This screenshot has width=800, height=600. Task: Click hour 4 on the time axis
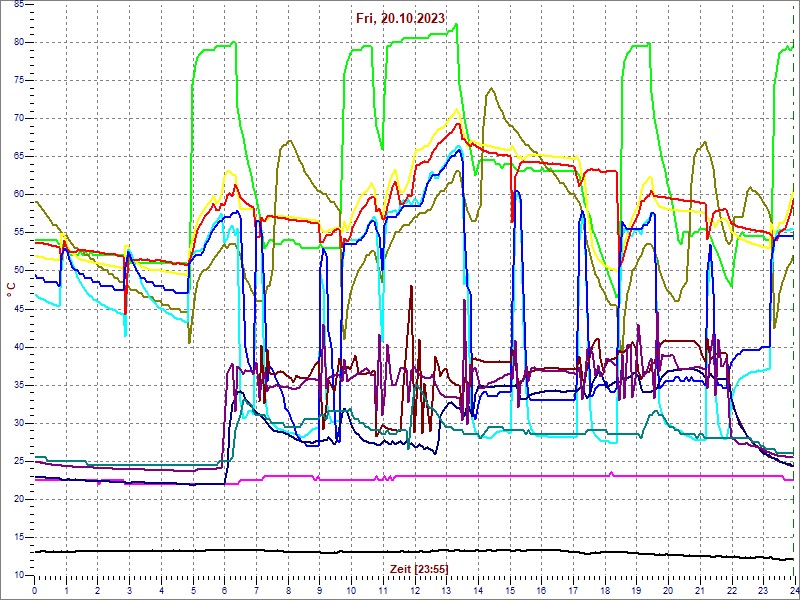pos(161,590)
